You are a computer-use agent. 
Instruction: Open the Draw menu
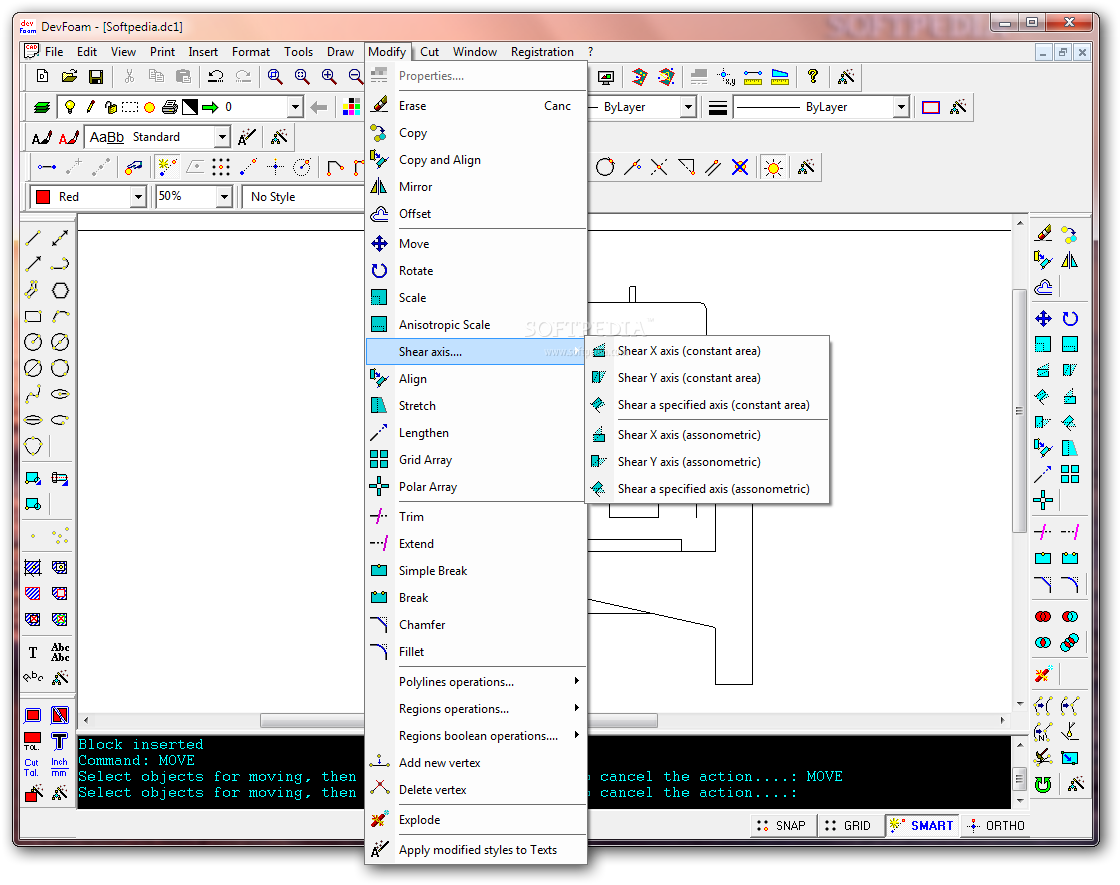340,51
